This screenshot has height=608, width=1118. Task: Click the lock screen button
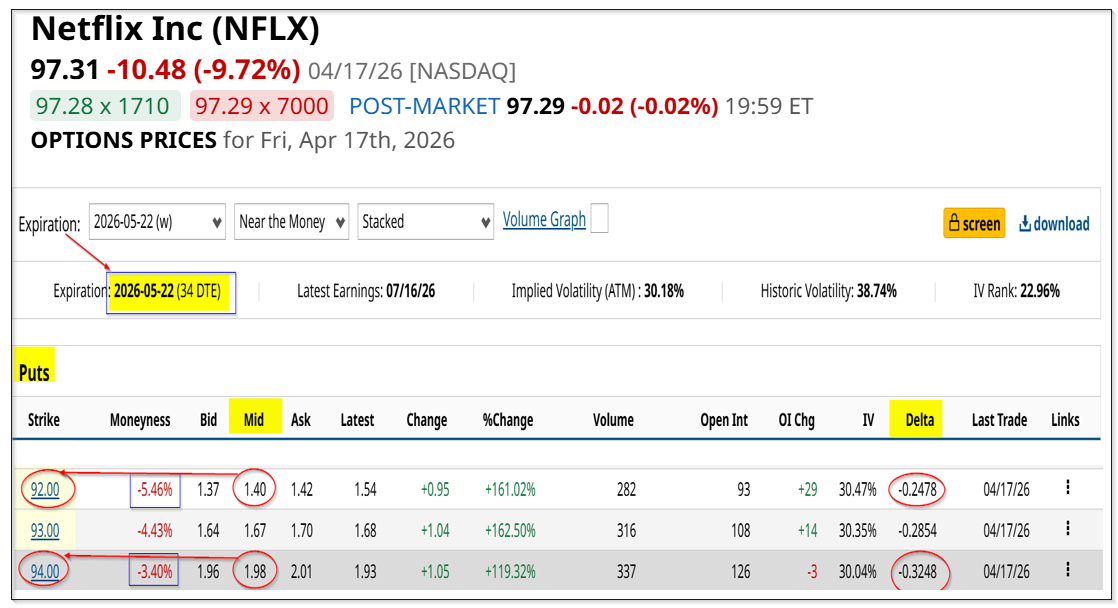tap(973, 223)
